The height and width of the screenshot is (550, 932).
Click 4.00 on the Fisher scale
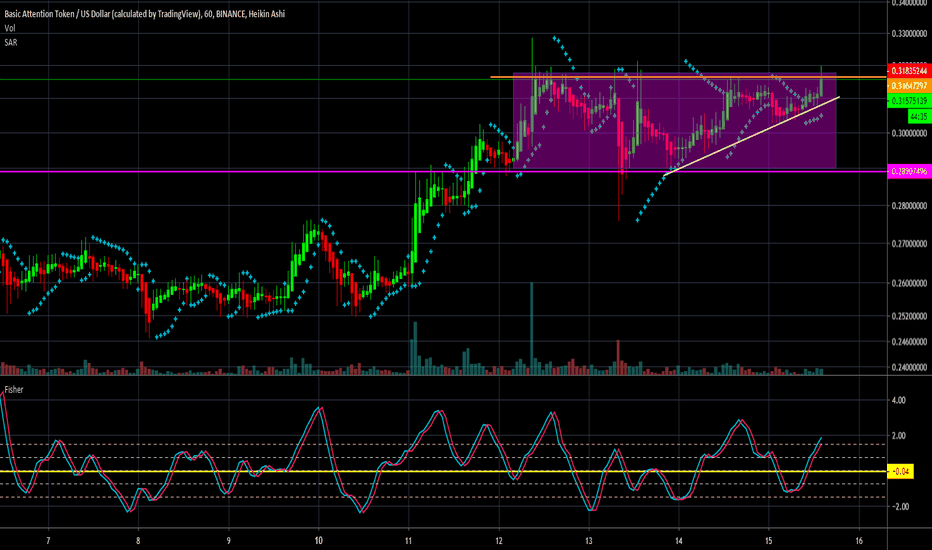point(898,400)
